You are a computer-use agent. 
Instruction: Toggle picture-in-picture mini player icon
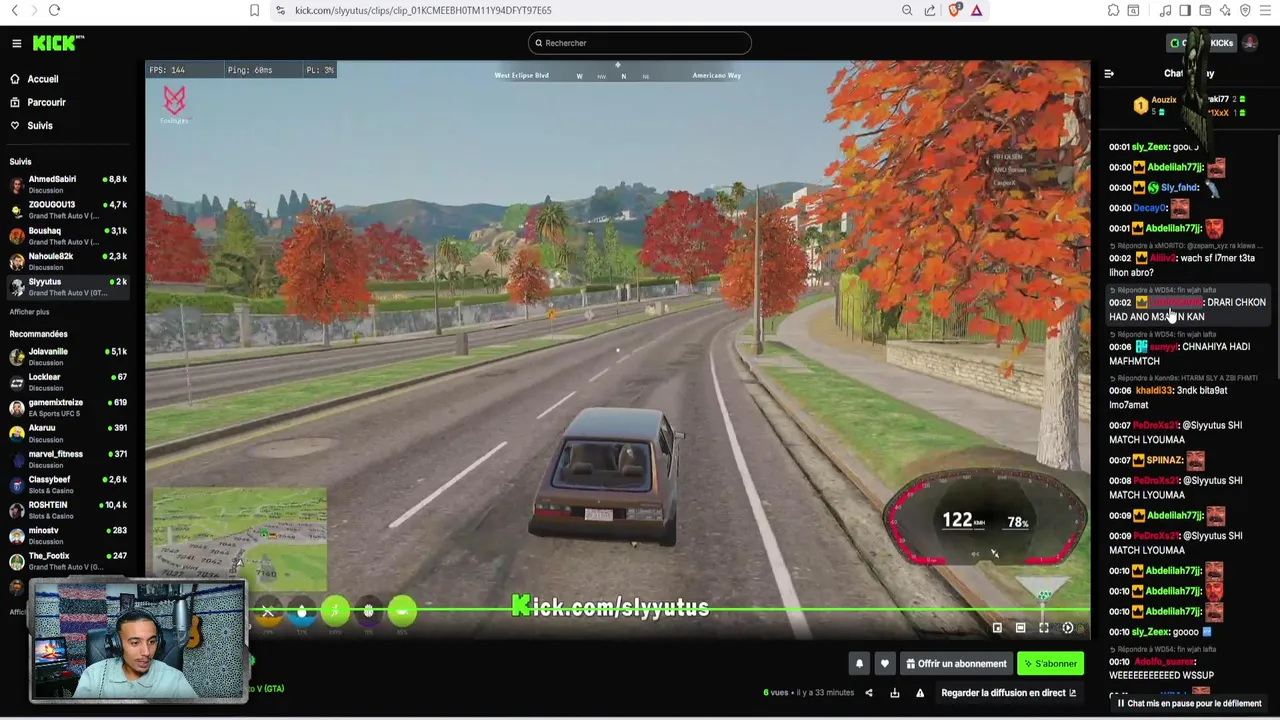tap(996, 628)
